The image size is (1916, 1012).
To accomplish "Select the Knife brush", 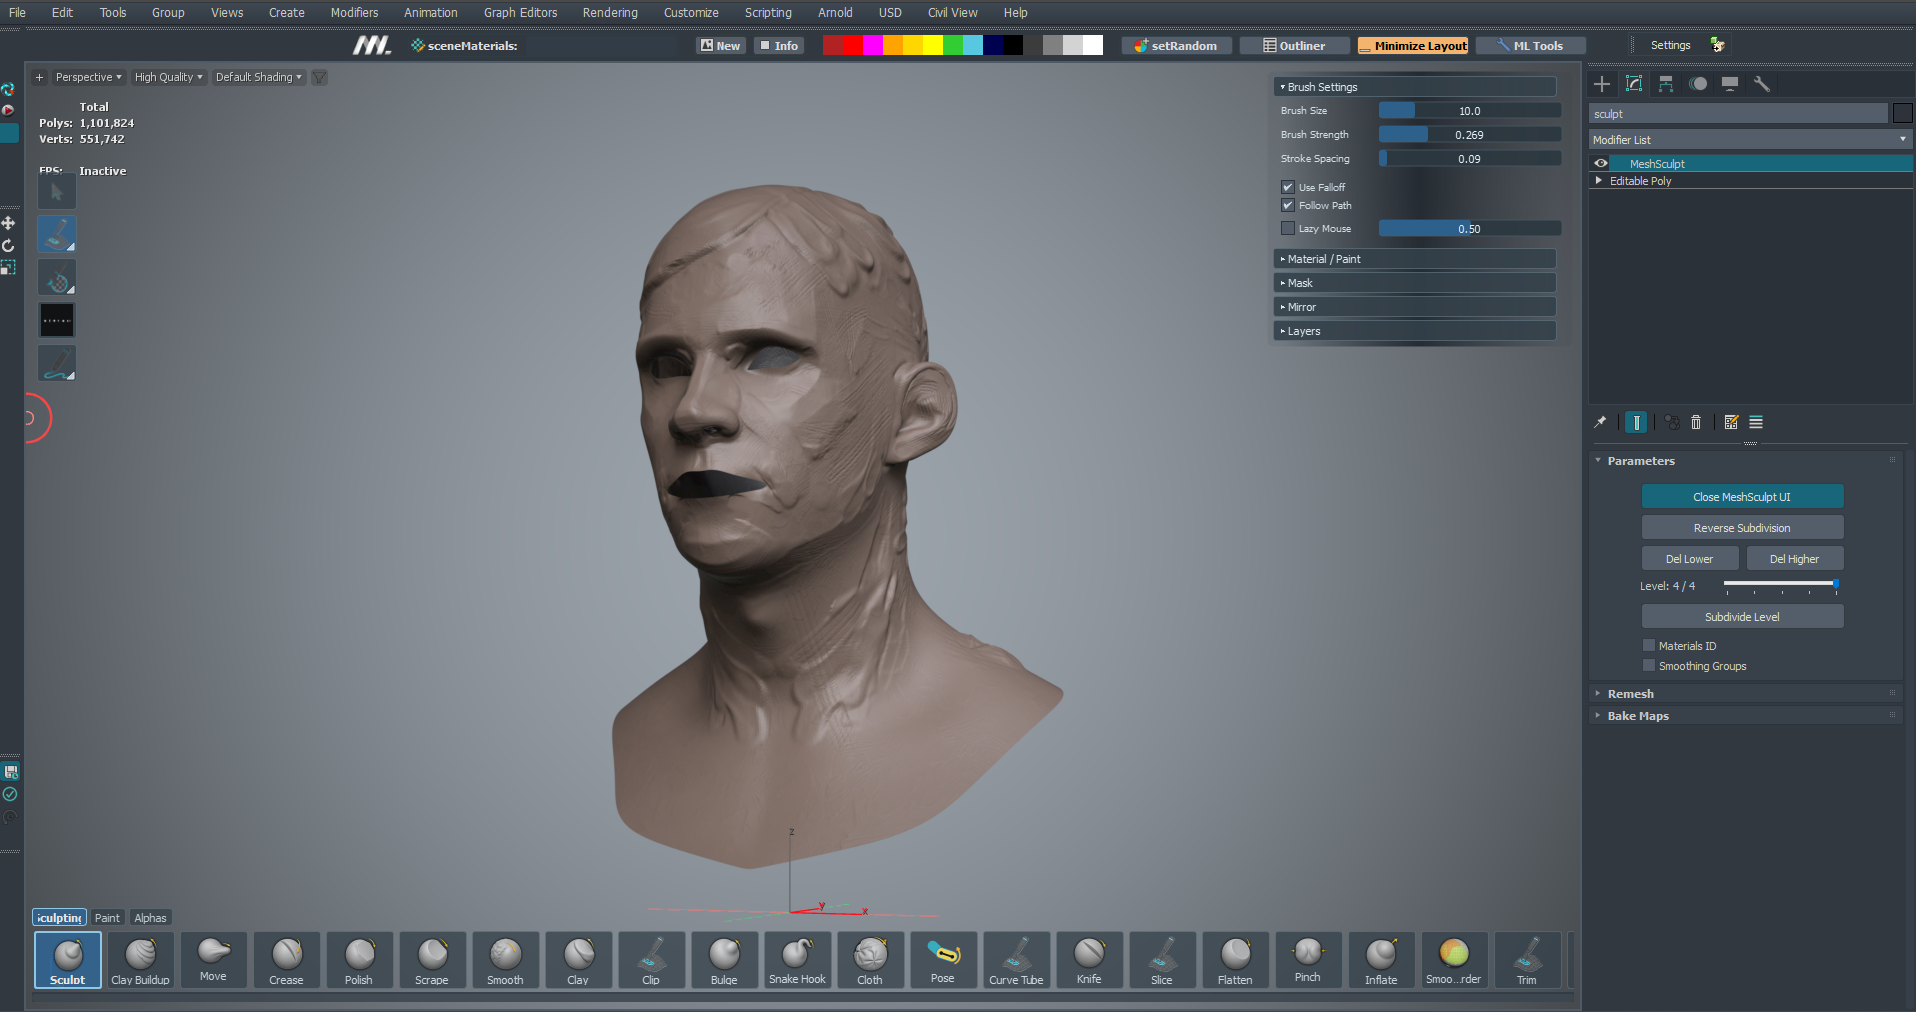I will coord(1089,960).
